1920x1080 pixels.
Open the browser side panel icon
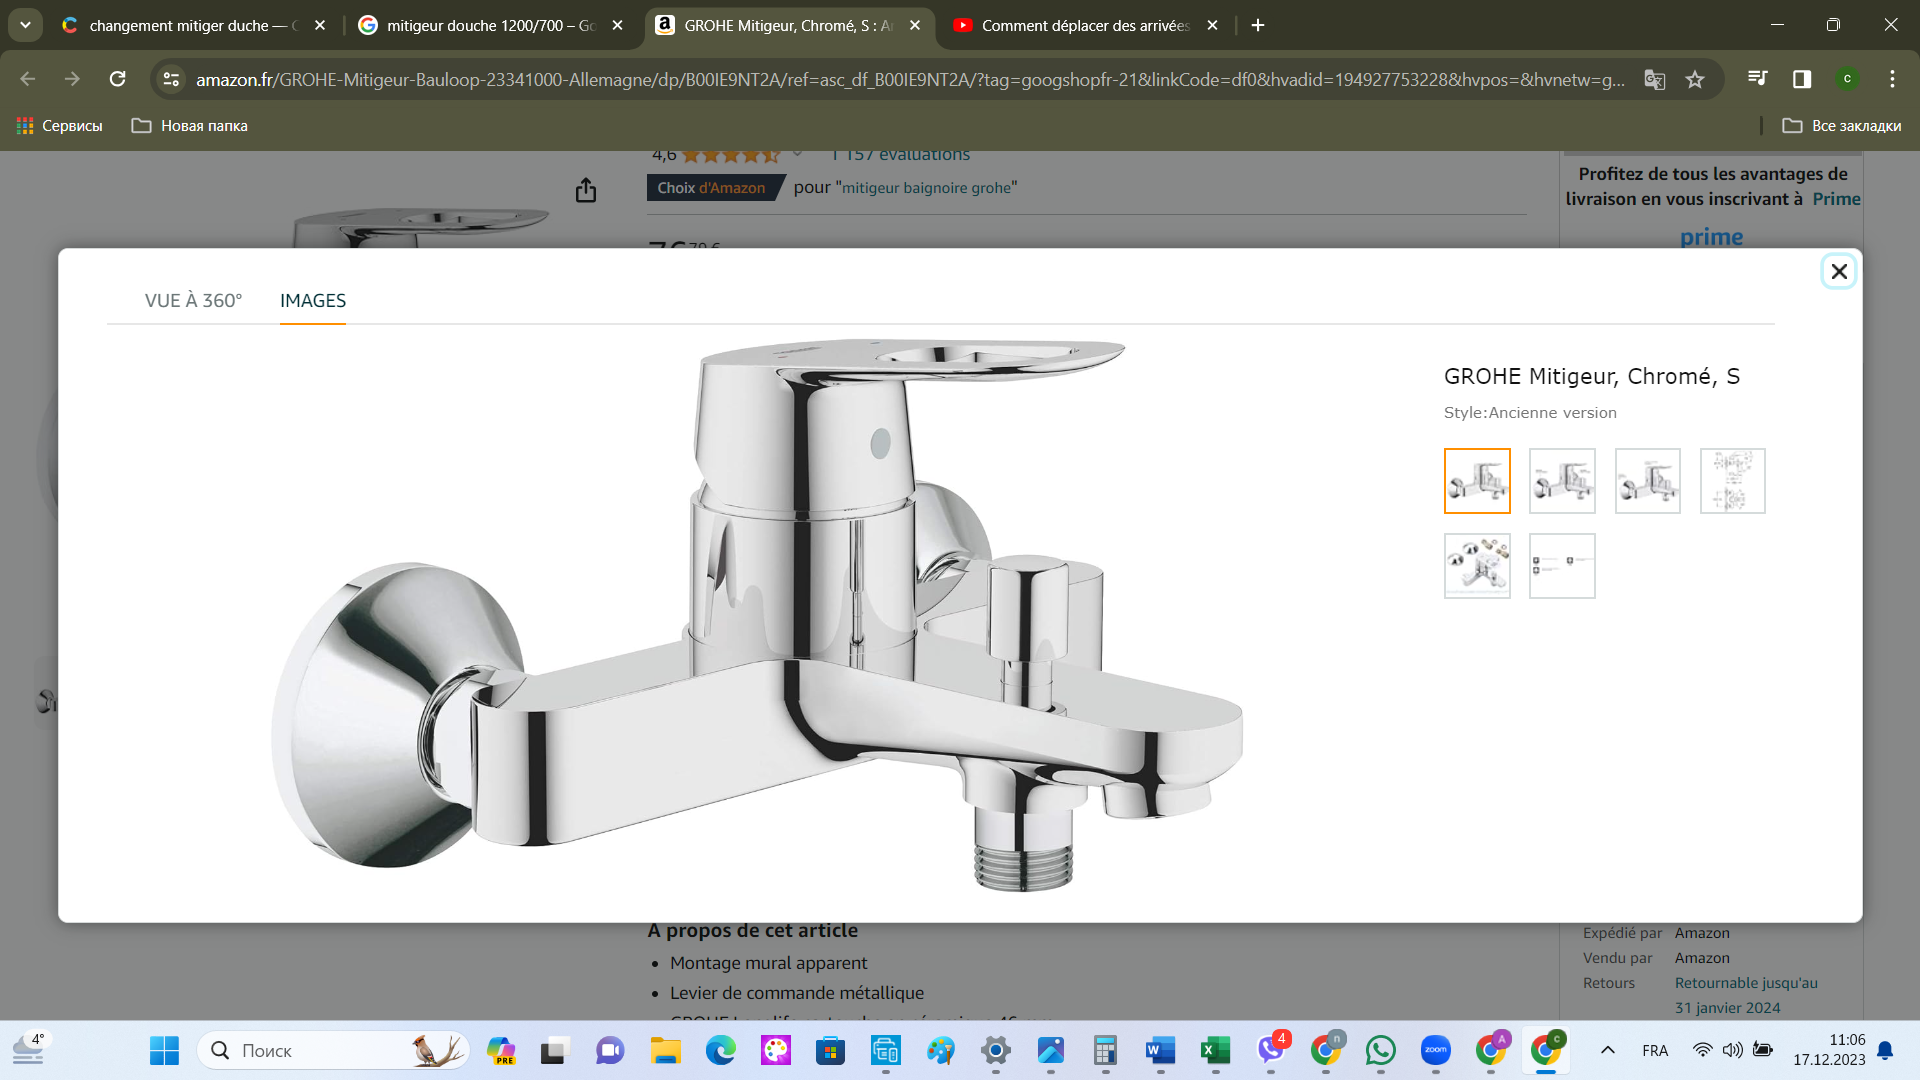pyautogui.click(x=1802, y=79)
